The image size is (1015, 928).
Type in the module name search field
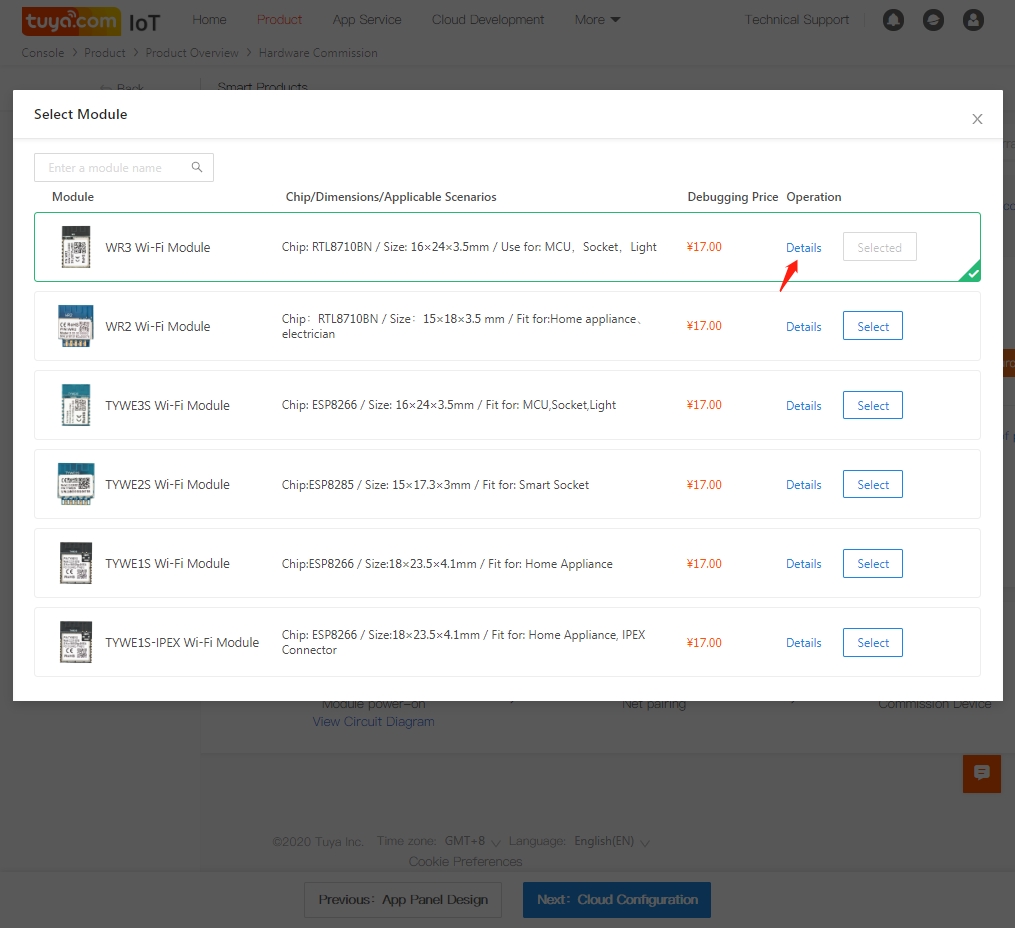point(115,167)
